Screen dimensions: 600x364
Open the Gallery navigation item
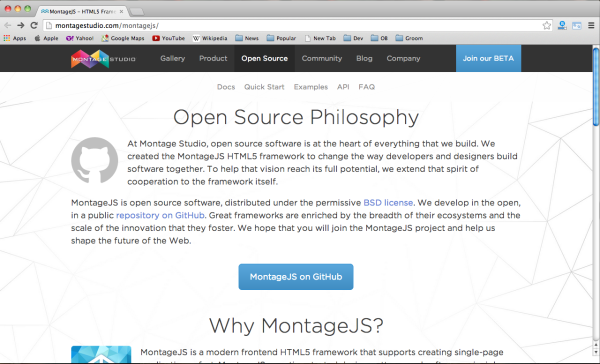click(x=173, y=58)
